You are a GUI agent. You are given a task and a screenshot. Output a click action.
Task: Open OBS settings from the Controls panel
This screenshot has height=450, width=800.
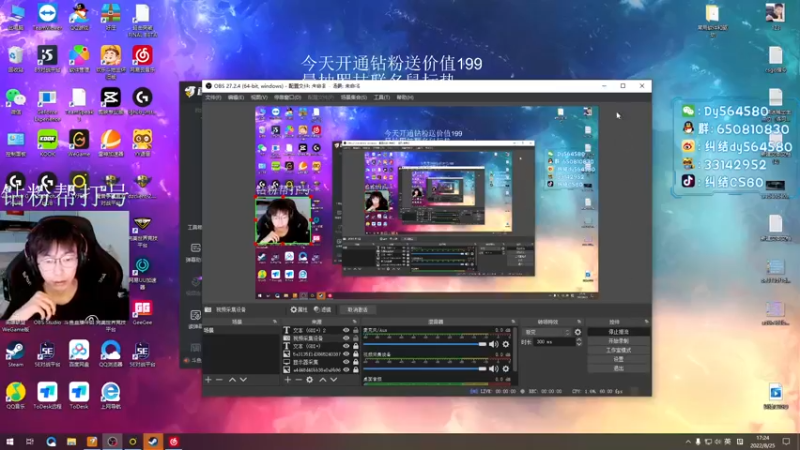618,359
